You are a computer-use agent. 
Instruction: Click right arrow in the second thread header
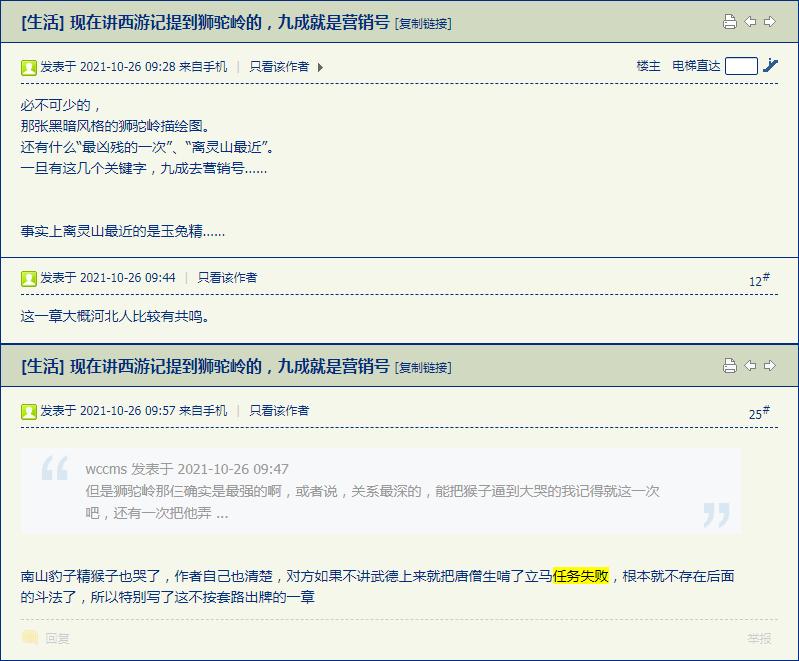pyautogui.click(x=770, y=365)
